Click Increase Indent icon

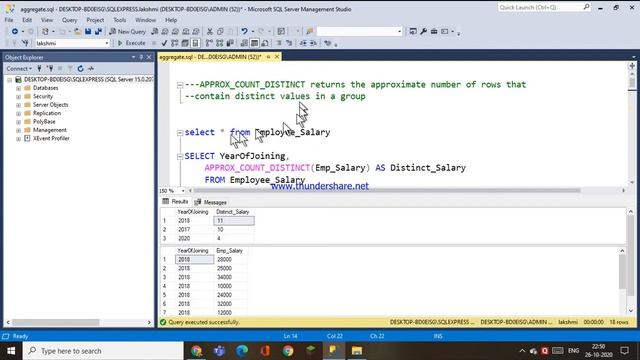pos(313,43)
